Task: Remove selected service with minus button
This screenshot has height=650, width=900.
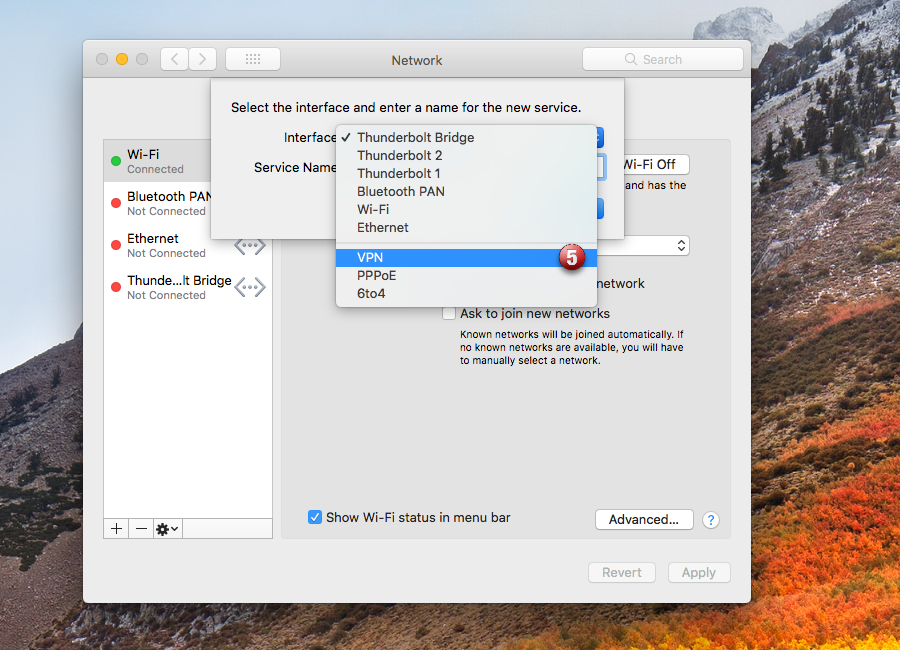Action: point(141,528)
